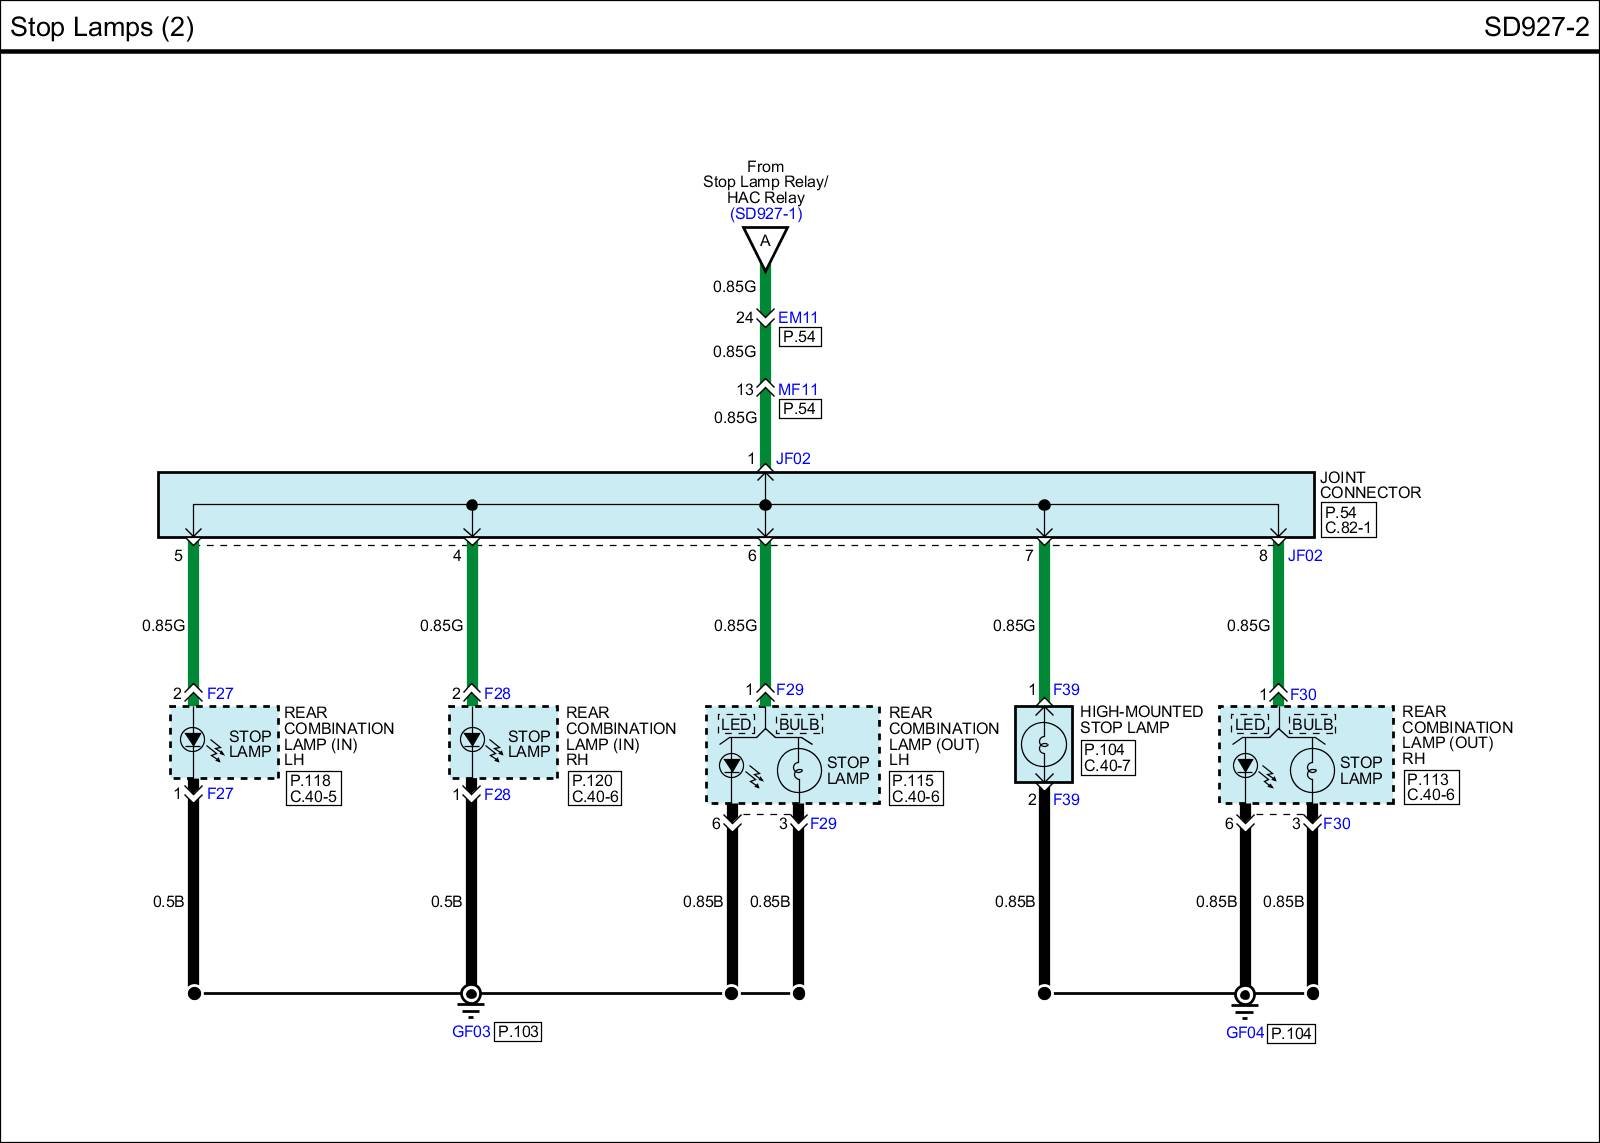The image size is (1600, 1143).
Task: Open the (SD927-1) reference link
Action: [765, 214]
